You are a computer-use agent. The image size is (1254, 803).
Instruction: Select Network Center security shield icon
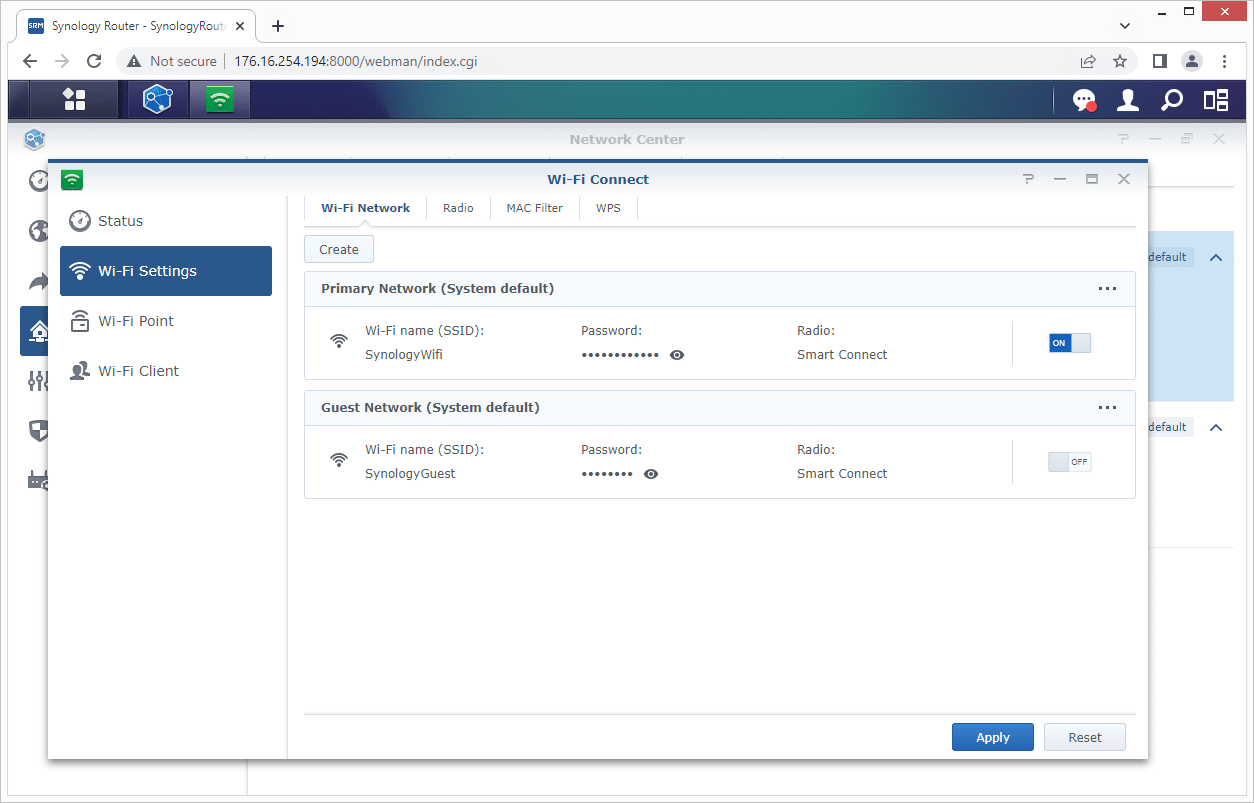pyautogui.click(x=38, y=431)
